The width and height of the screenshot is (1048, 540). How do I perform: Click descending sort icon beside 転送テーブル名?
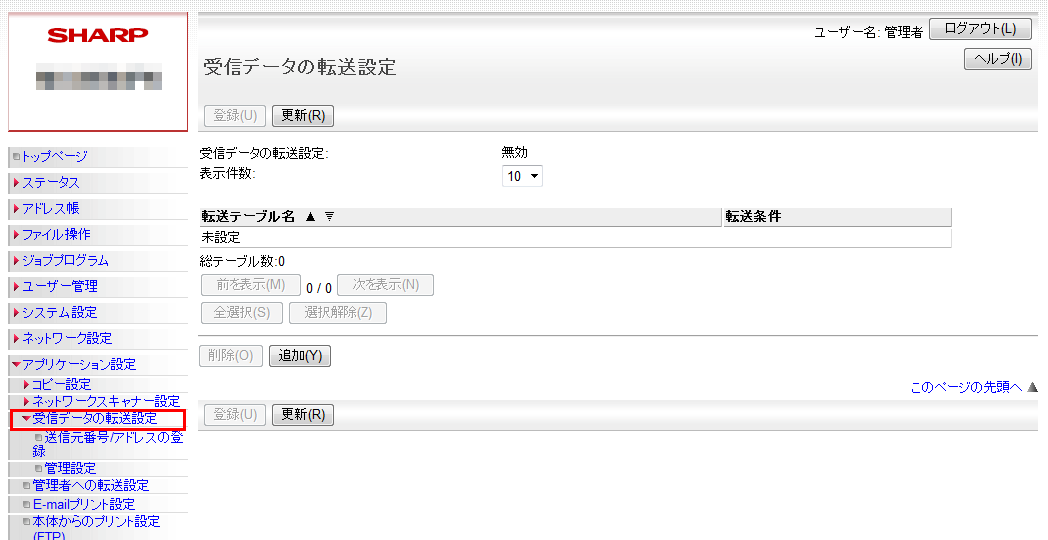(329, 217)
